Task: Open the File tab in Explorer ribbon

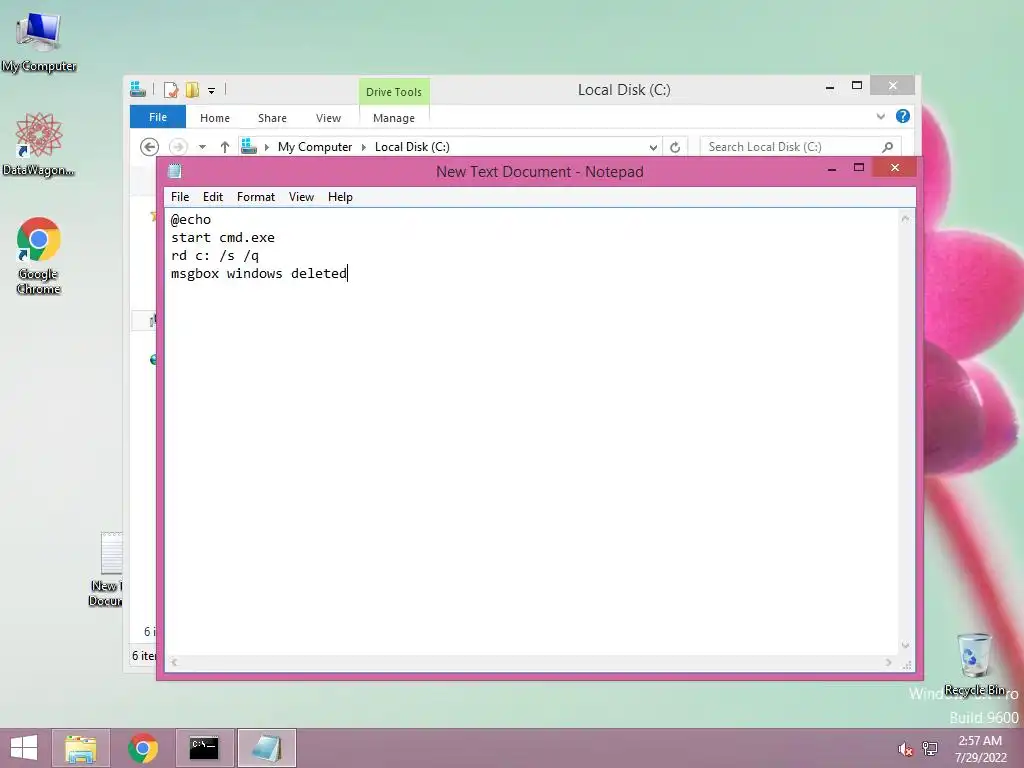Action: click(x=158, y=117)
